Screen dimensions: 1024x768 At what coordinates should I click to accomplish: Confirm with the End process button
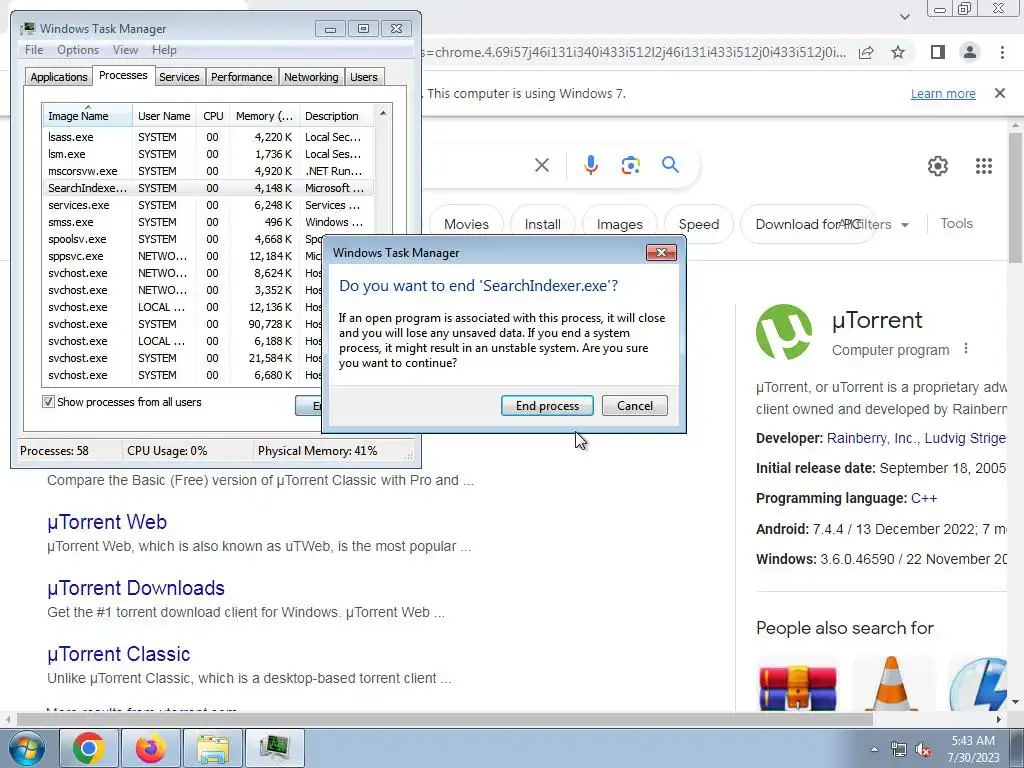(x=547, y=406)
